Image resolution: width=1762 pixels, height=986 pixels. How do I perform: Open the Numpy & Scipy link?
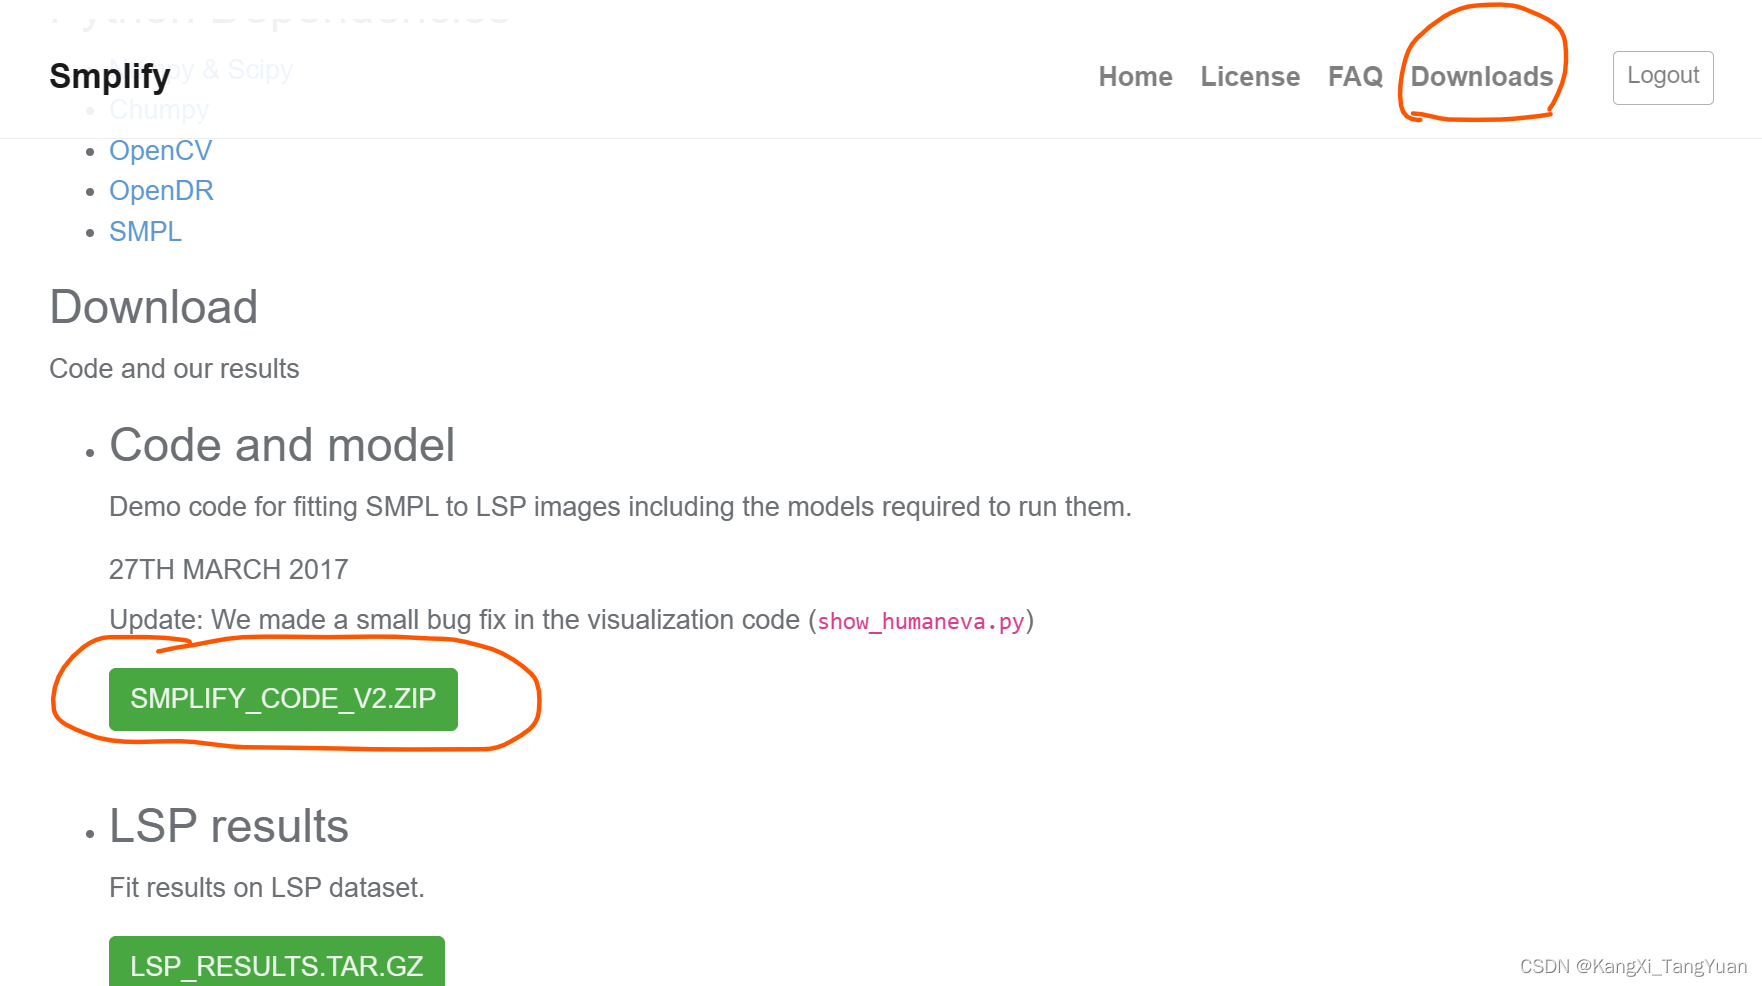[x=200, y=68]
